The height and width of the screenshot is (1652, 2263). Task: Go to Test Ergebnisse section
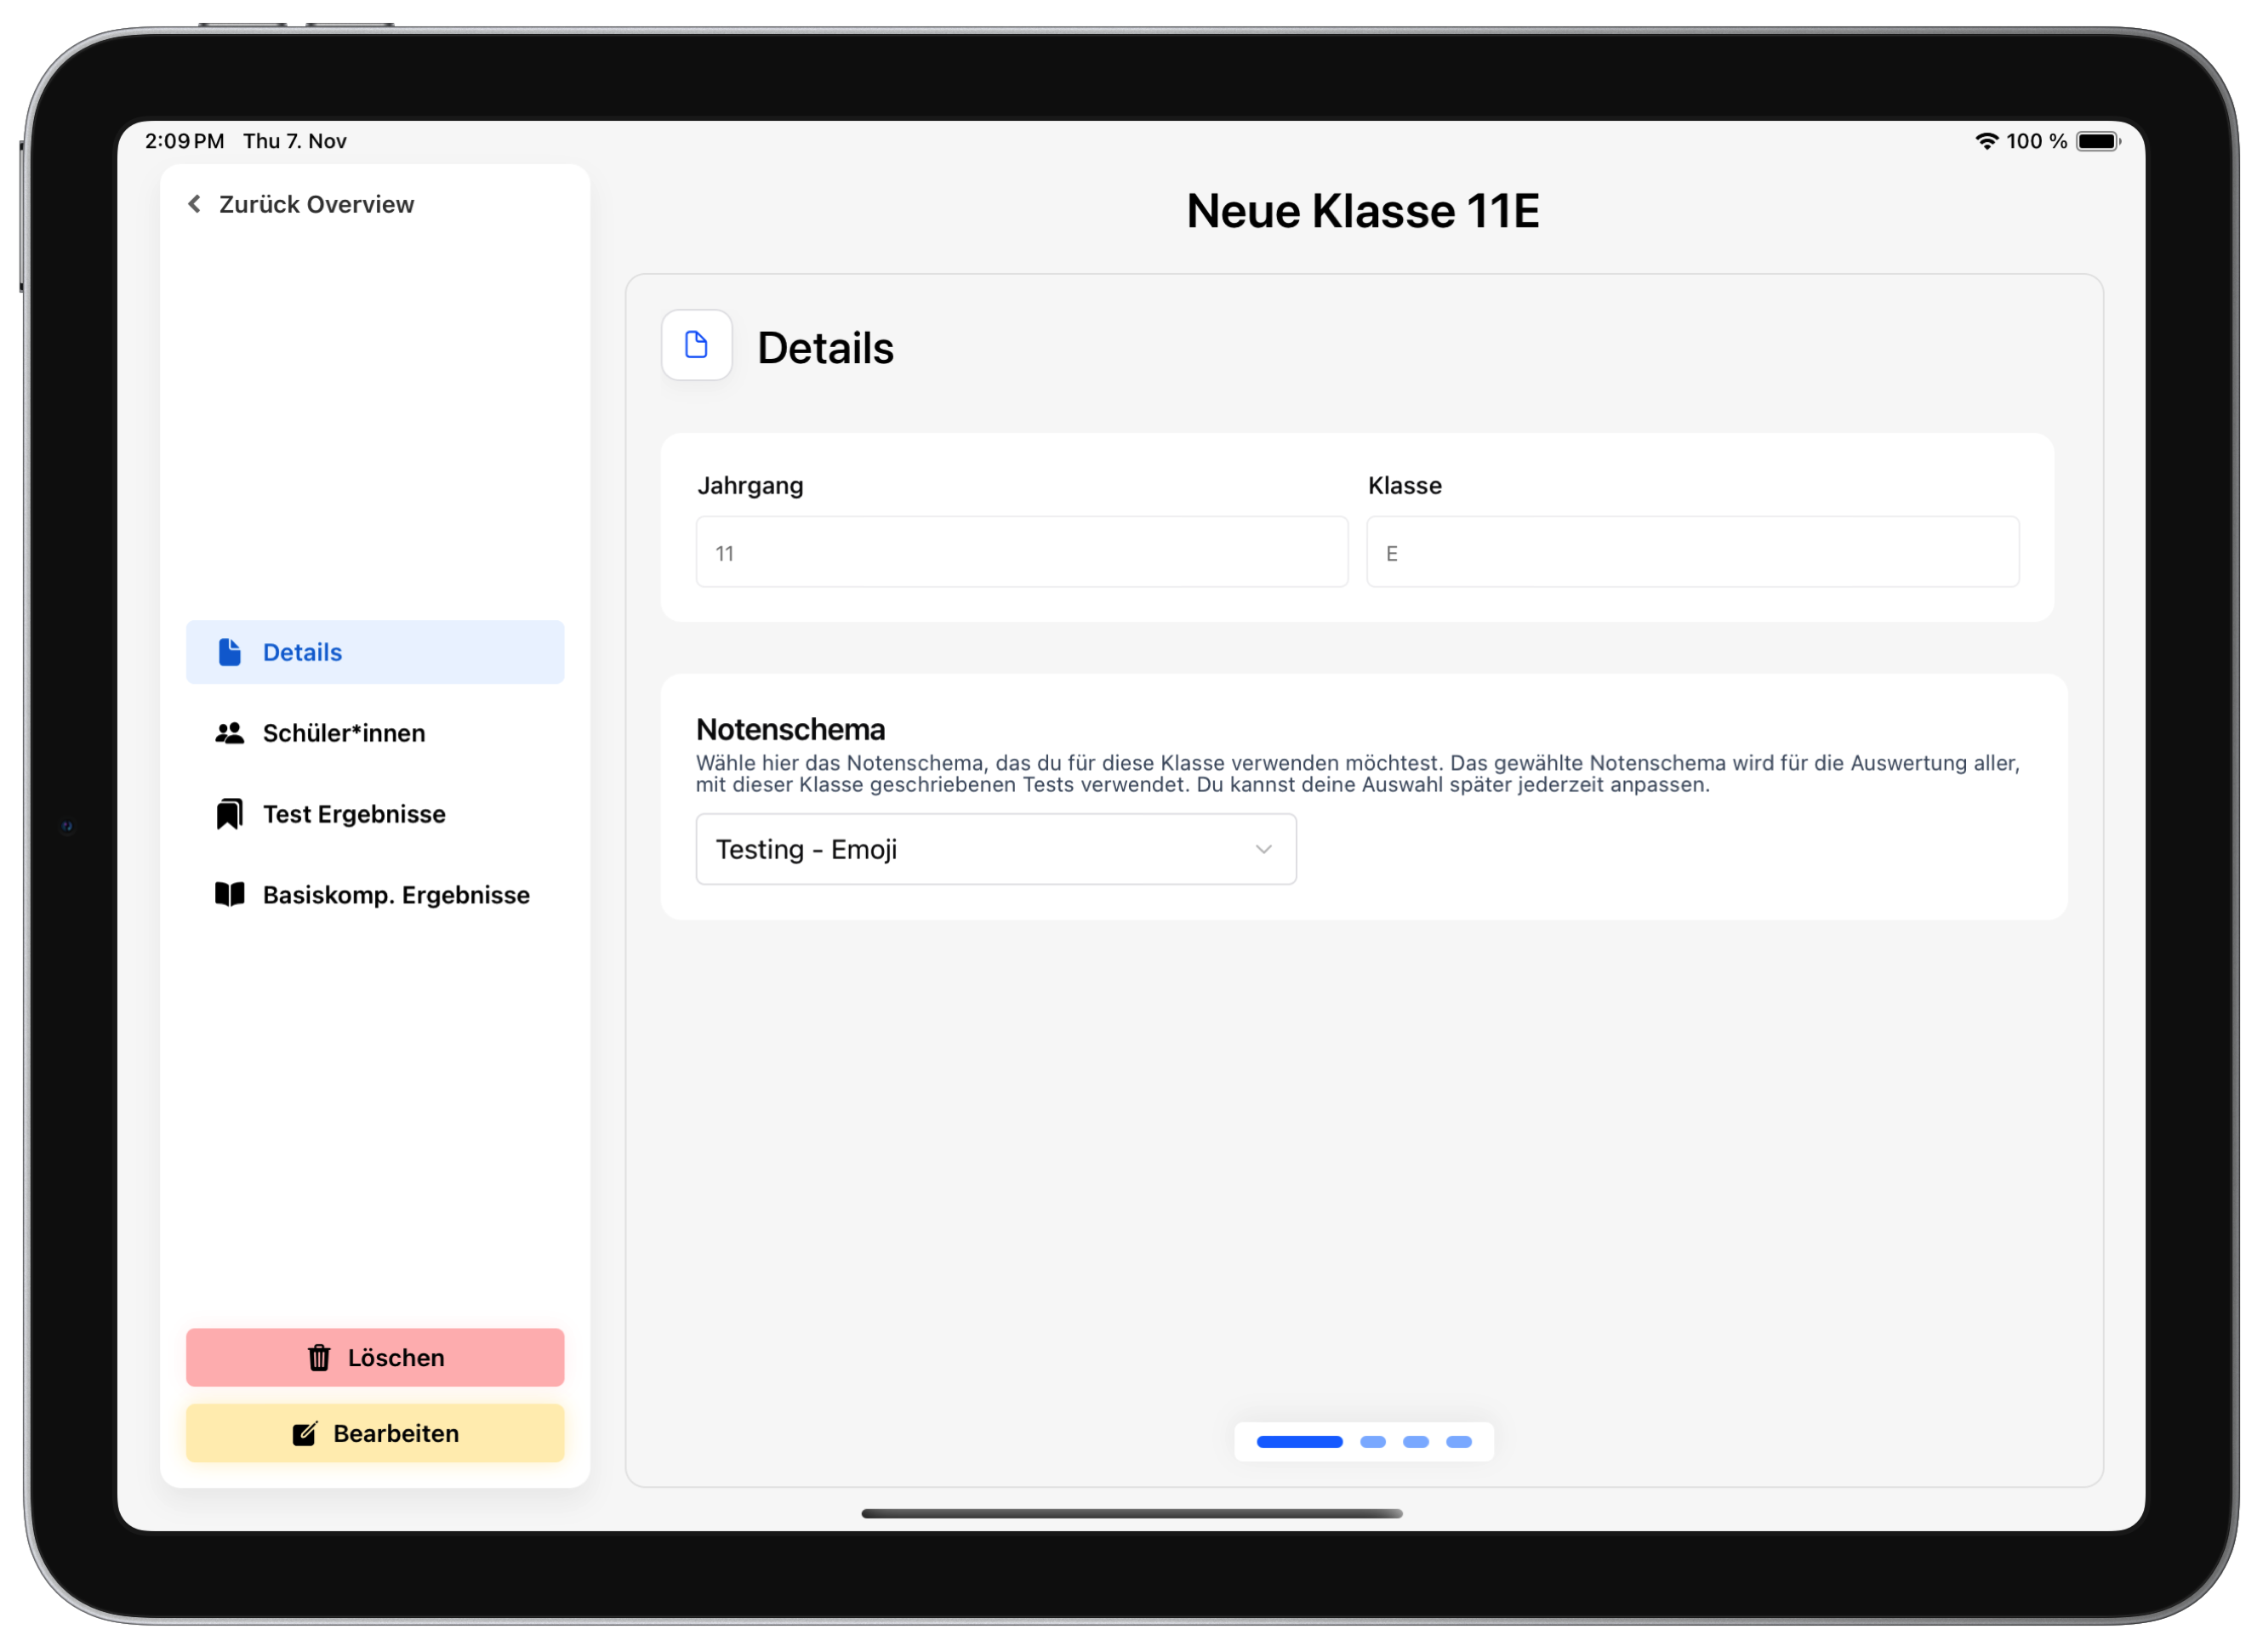354,814
